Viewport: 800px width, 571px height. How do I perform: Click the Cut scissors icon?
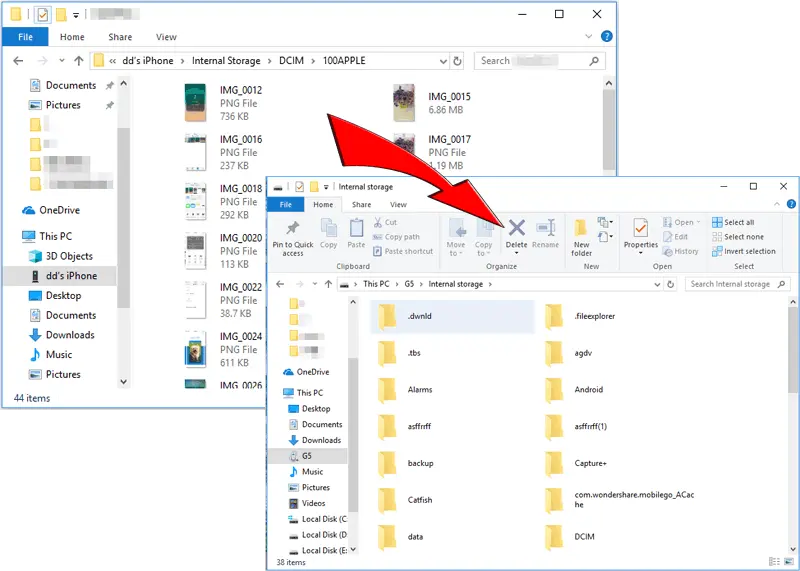tap(378, 222)
